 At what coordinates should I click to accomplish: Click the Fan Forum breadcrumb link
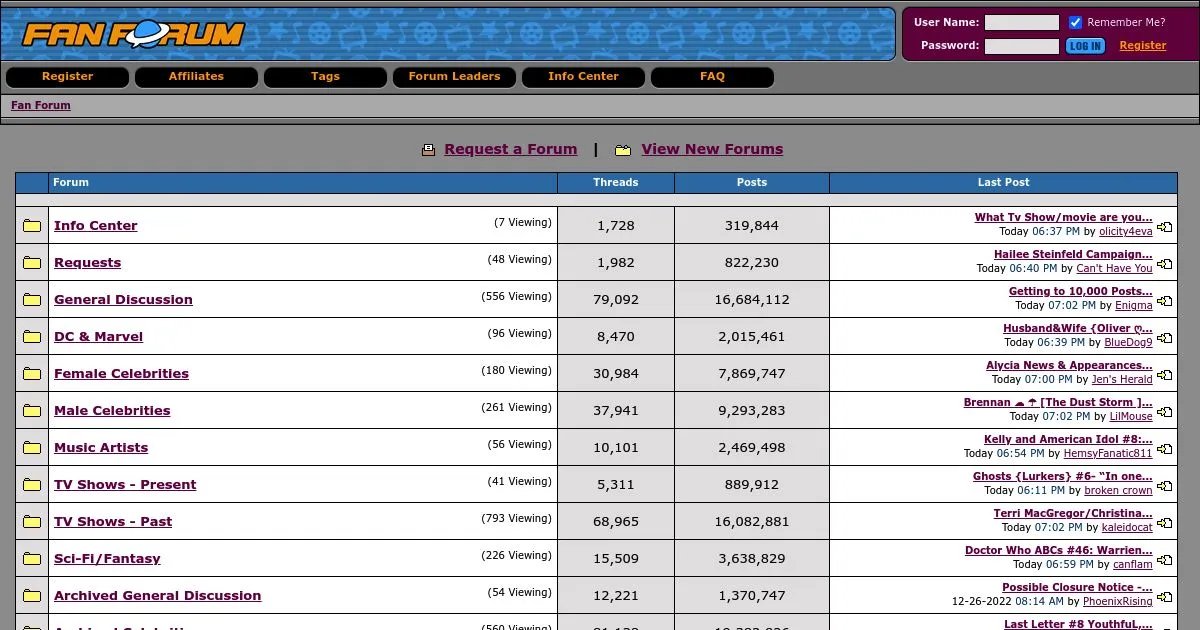41,106
